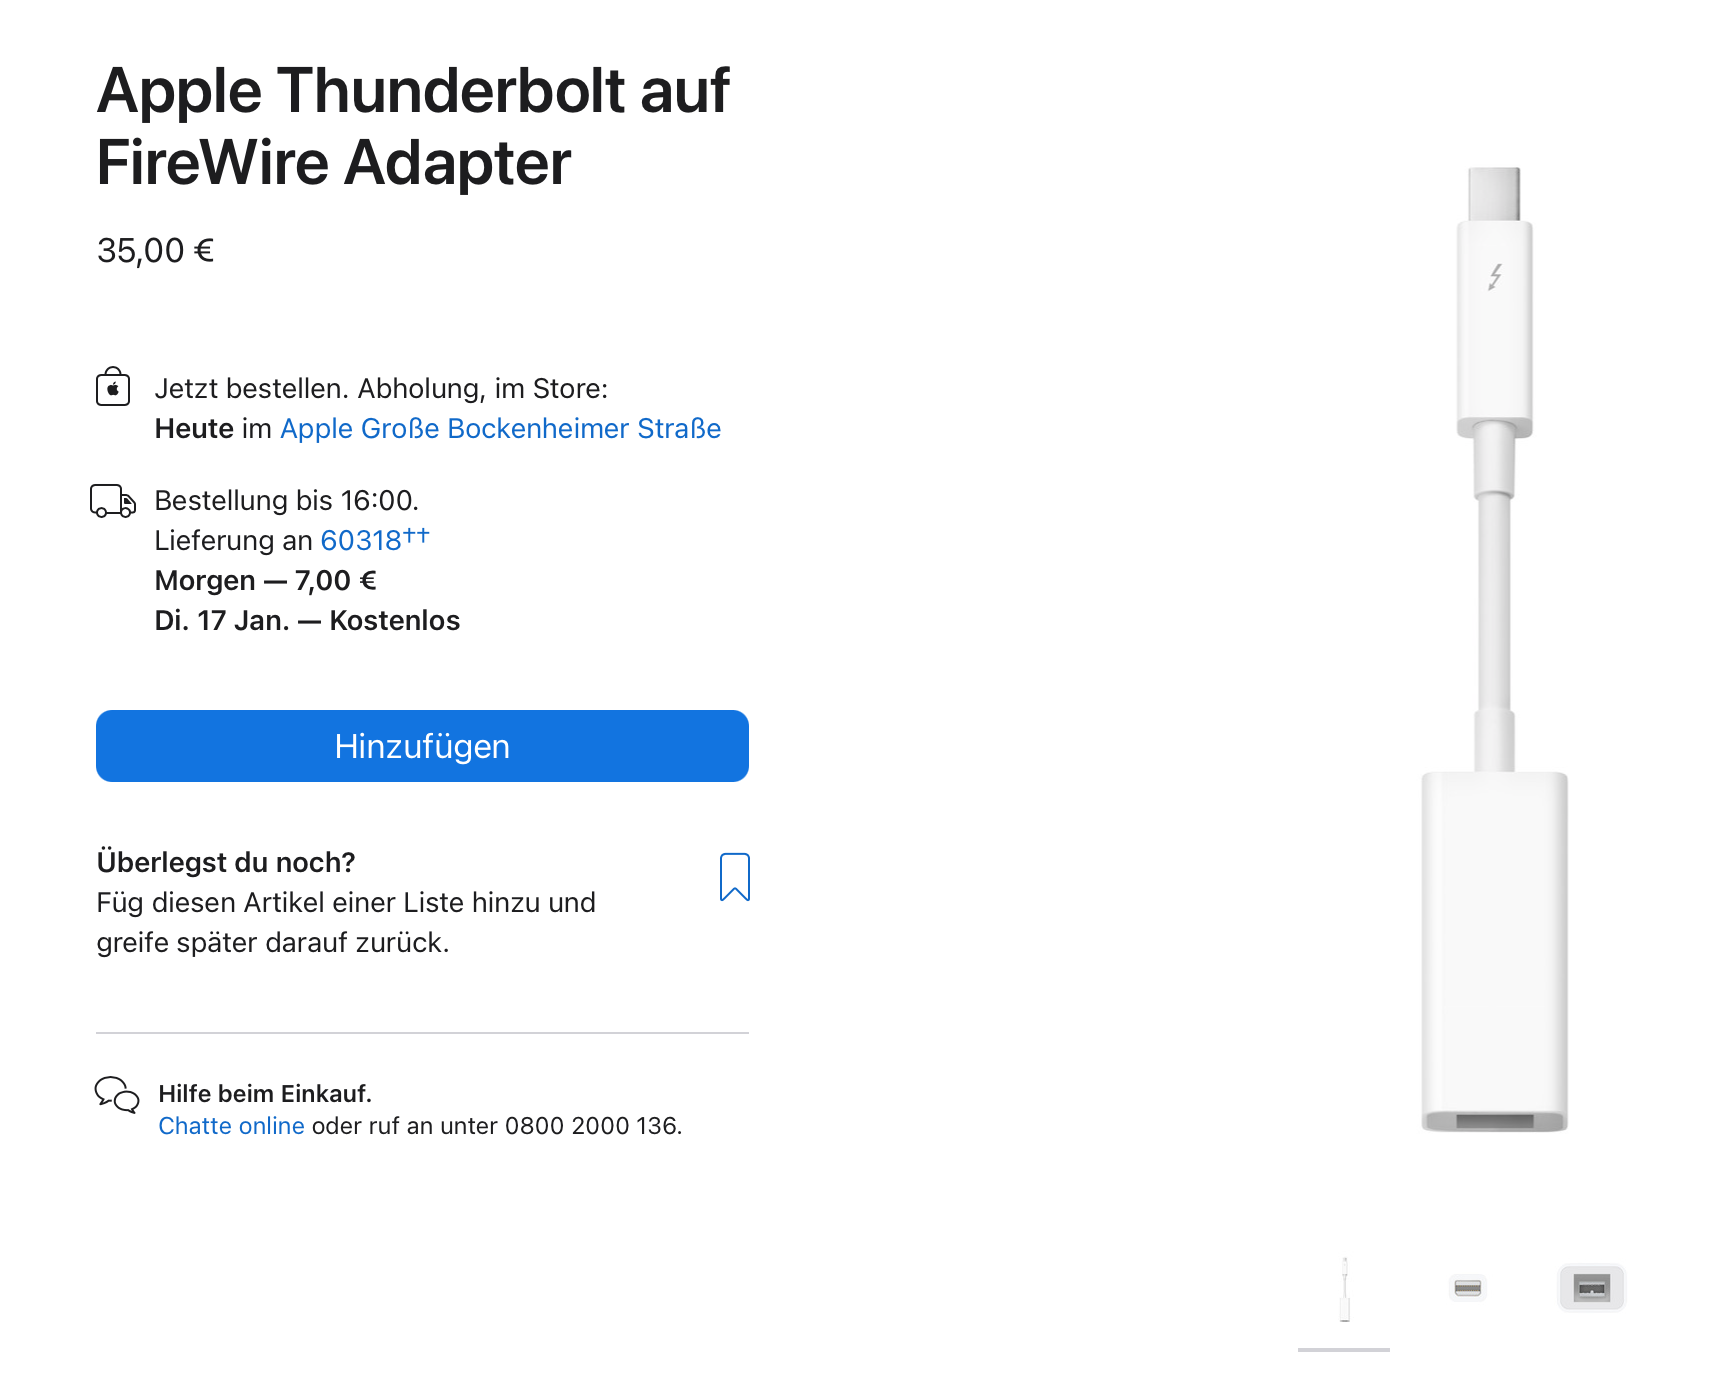Viewport: 1714px width, 1376px height.
Task: Change the delivery postcode 60318
Action: tap(361, 541)
